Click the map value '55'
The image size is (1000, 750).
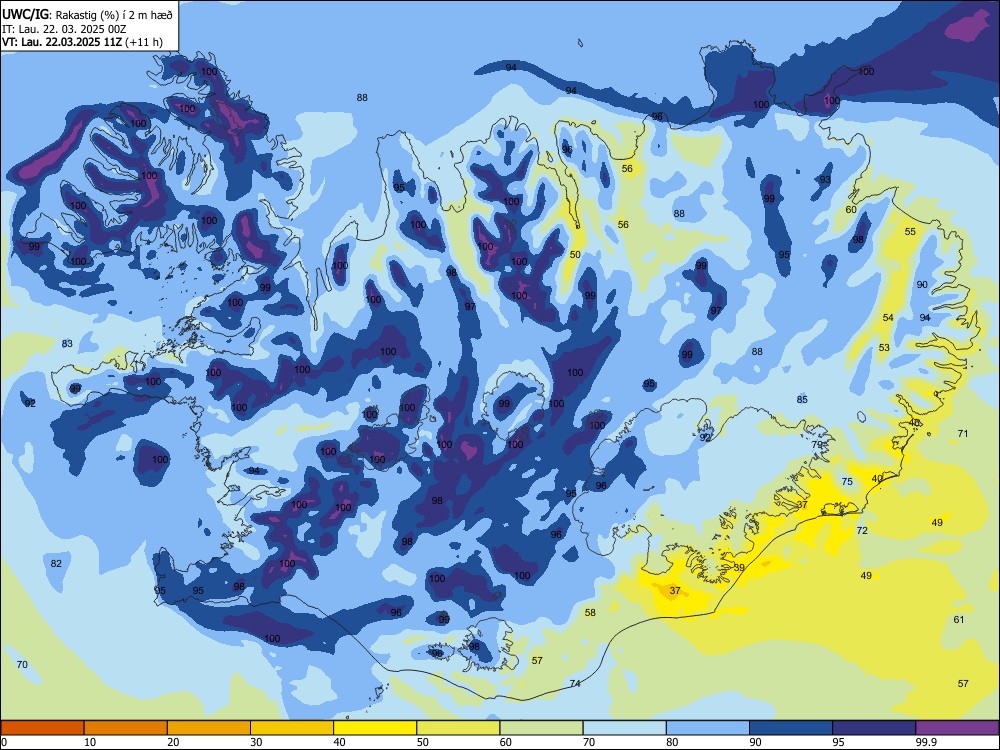point(910,232)
